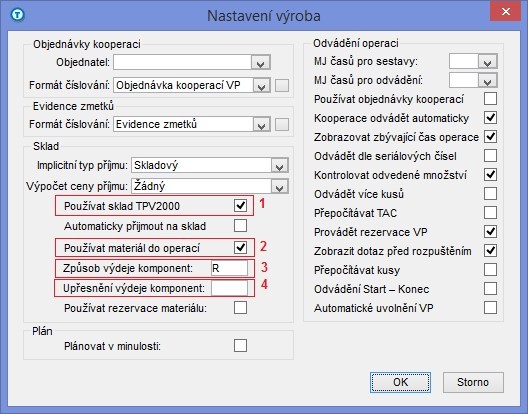This screenshot has width=528, height=414.
Task: Confirm settings with OK button
Action: pyautogui.click(x=400, y=382)
